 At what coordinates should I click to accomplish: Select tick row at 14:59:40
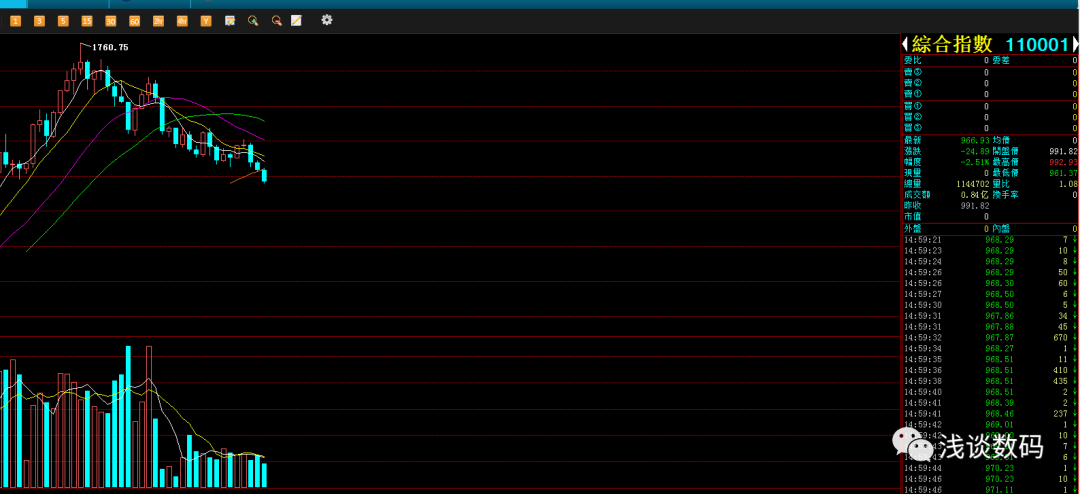point(990,392)
